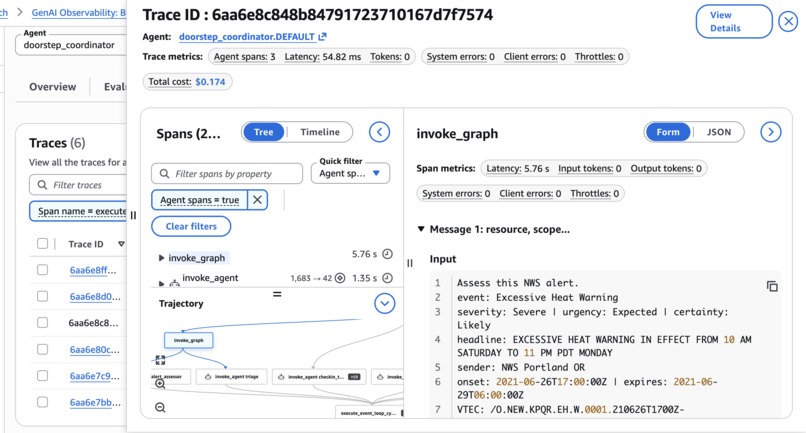Image resolution: width=806 pixels, height=433 pixels.
Task: Open trace 6aa6e8d0 link
Action: 95,296
